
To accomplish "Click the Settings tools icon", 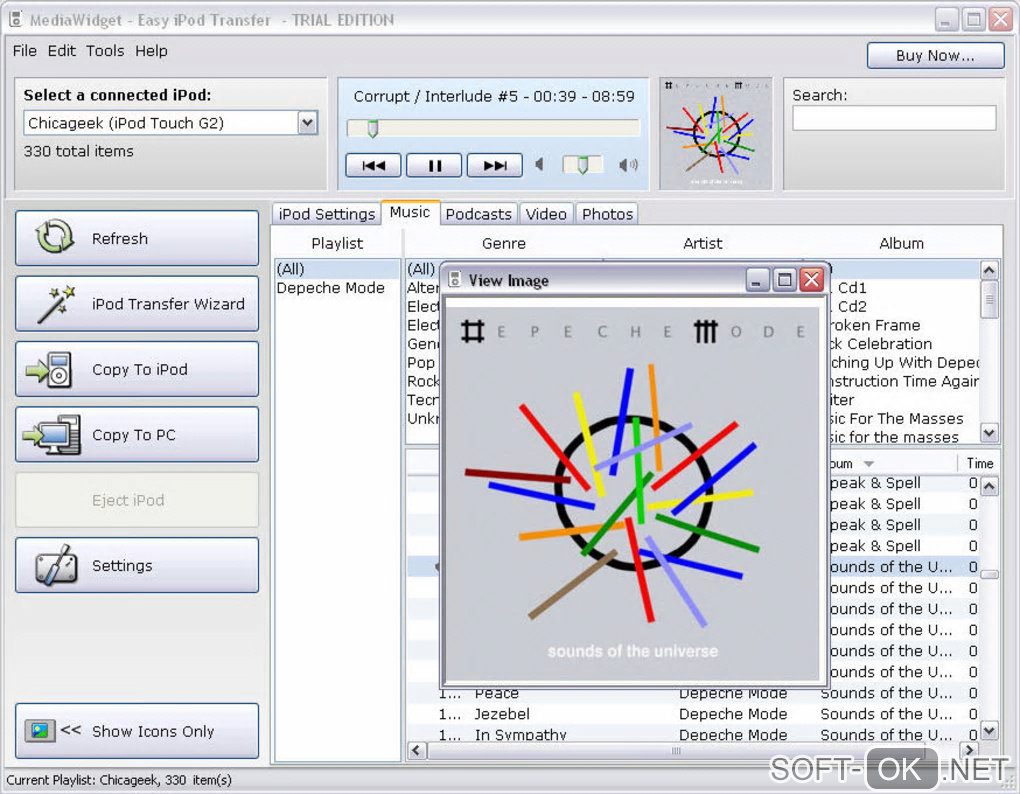I will pyautogui.click(x=57, y=564).
